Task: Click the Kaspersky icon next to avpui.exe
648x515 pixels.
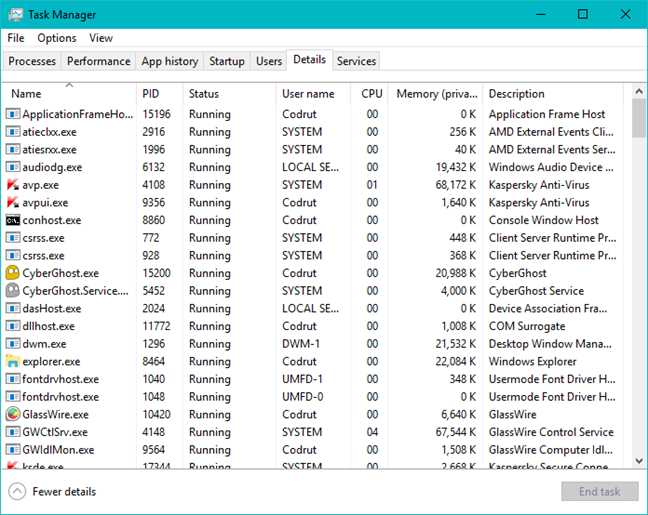Action: click(13, 202)
